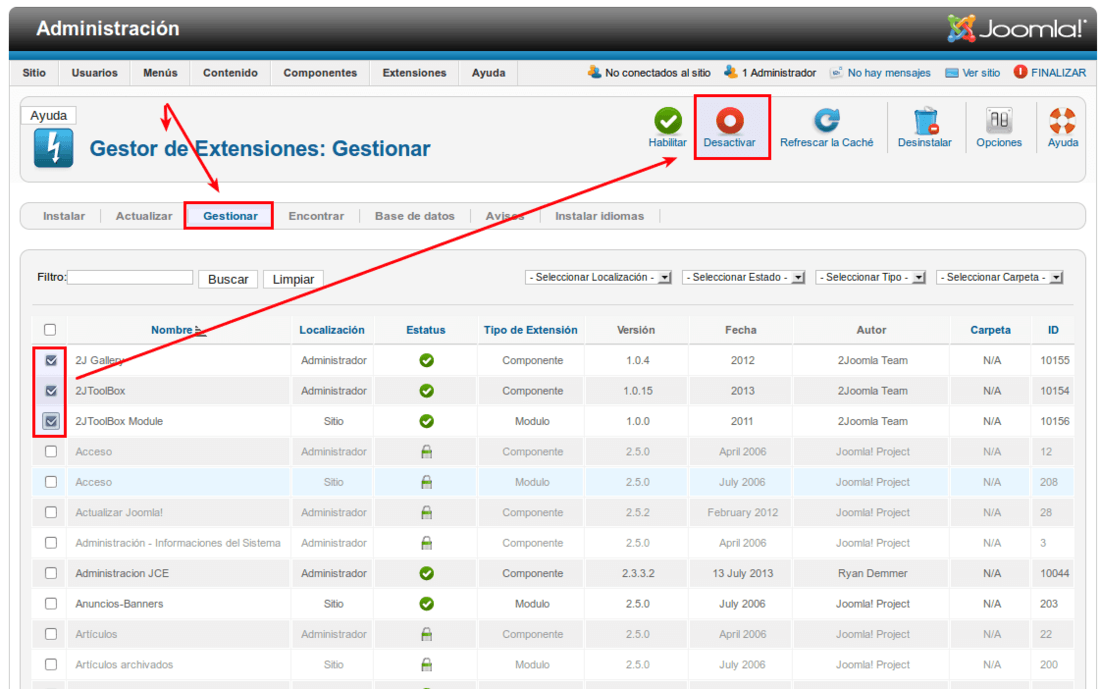Sort table by Estatus column header
Viewport: 1100px width, 689px height.
point(426,330)
